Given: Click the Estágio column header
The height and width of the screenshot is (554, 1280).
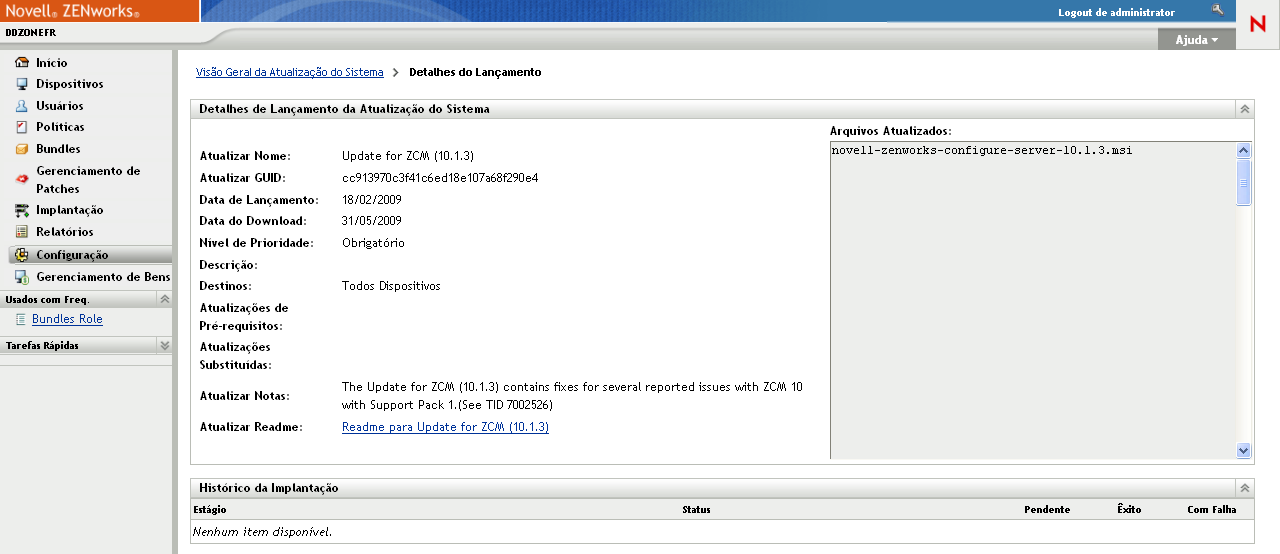Looking at the screenshot, I should point(210,510).
